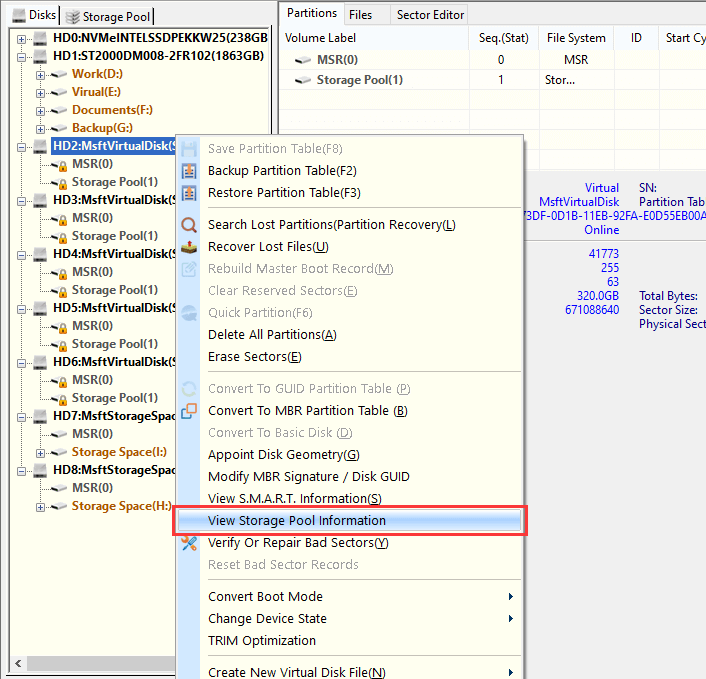Click the Restore Partition Table icon

click(x=190, y=193)
